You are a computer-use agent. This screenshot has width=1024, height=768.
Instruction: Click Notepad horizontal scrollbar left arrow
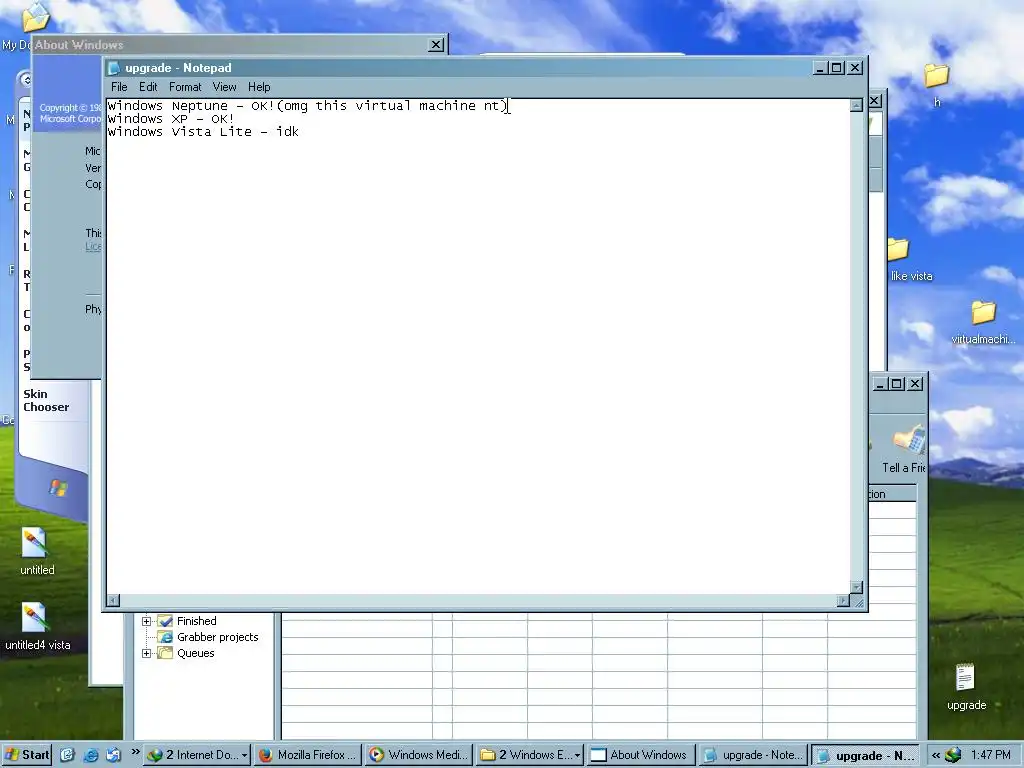click(x=113, y=600)
